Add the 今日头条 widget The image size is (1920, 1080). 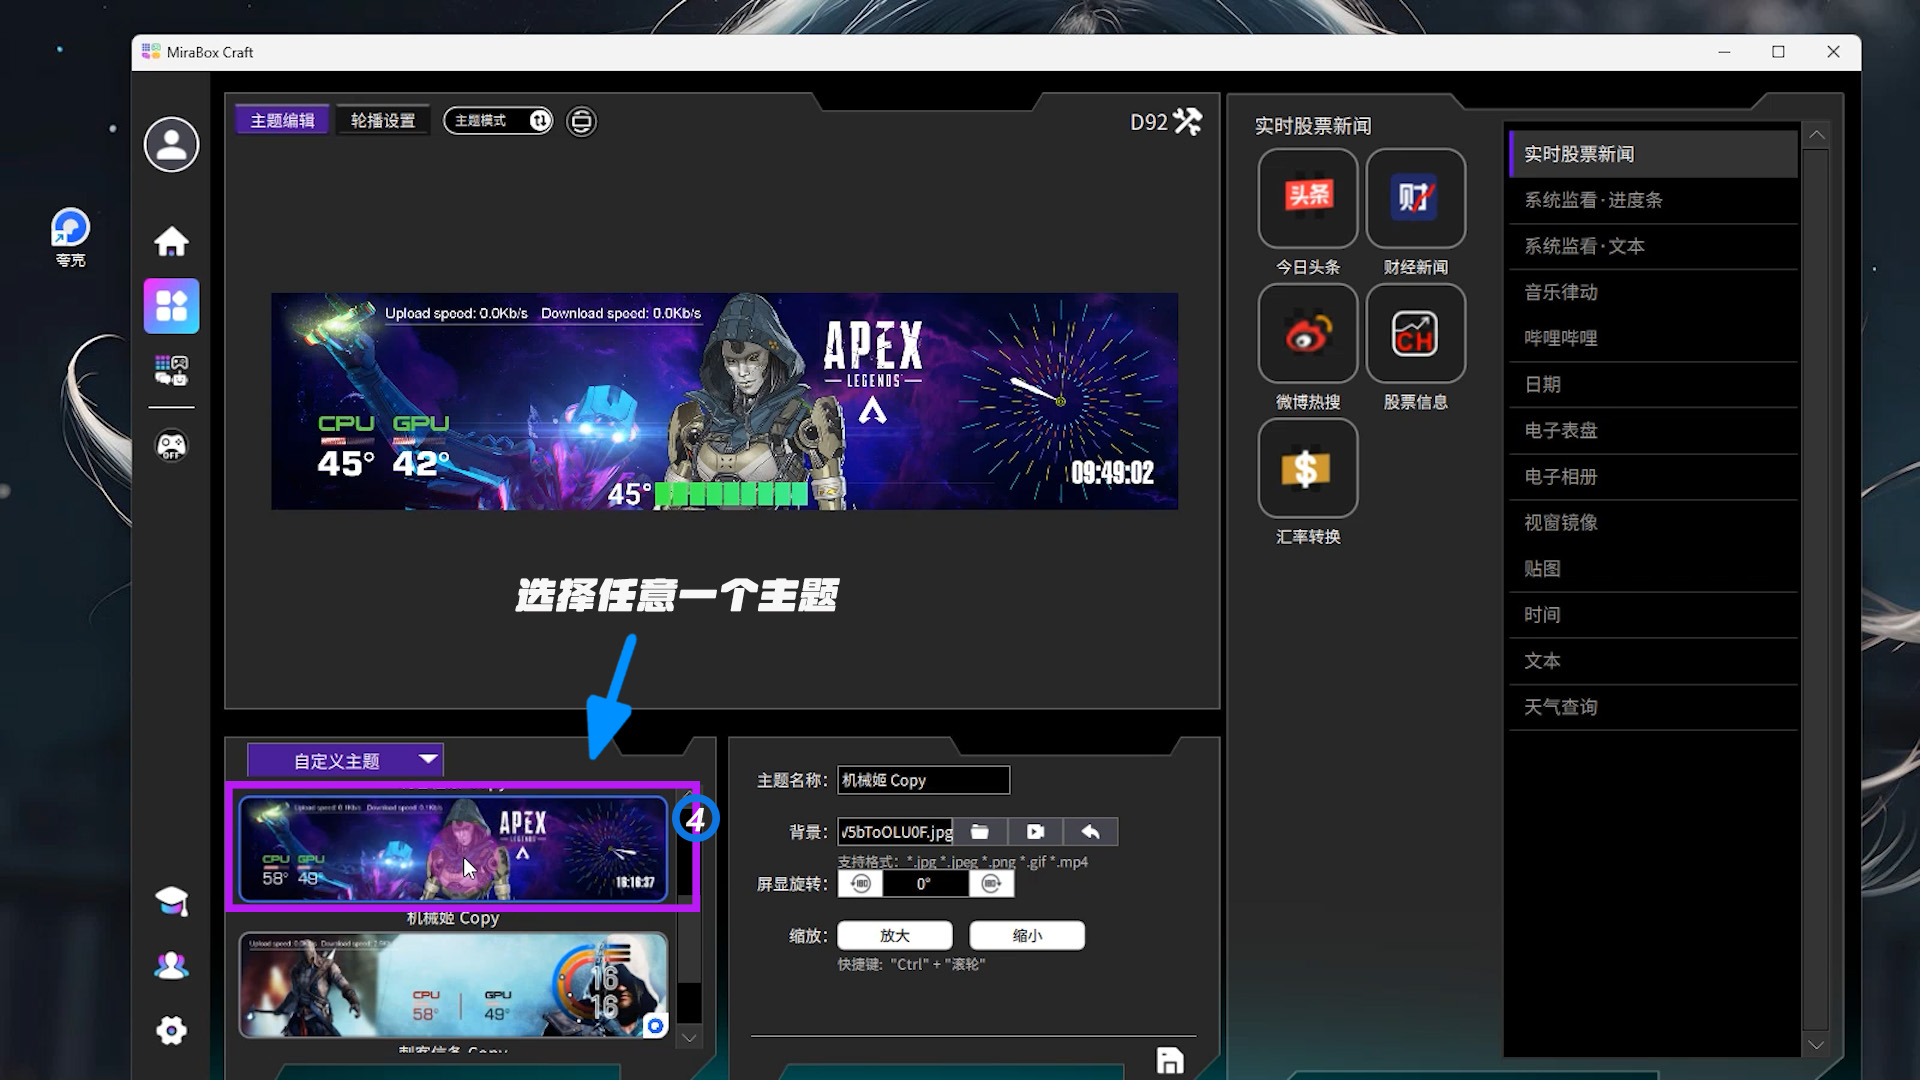click(1308, 198)
